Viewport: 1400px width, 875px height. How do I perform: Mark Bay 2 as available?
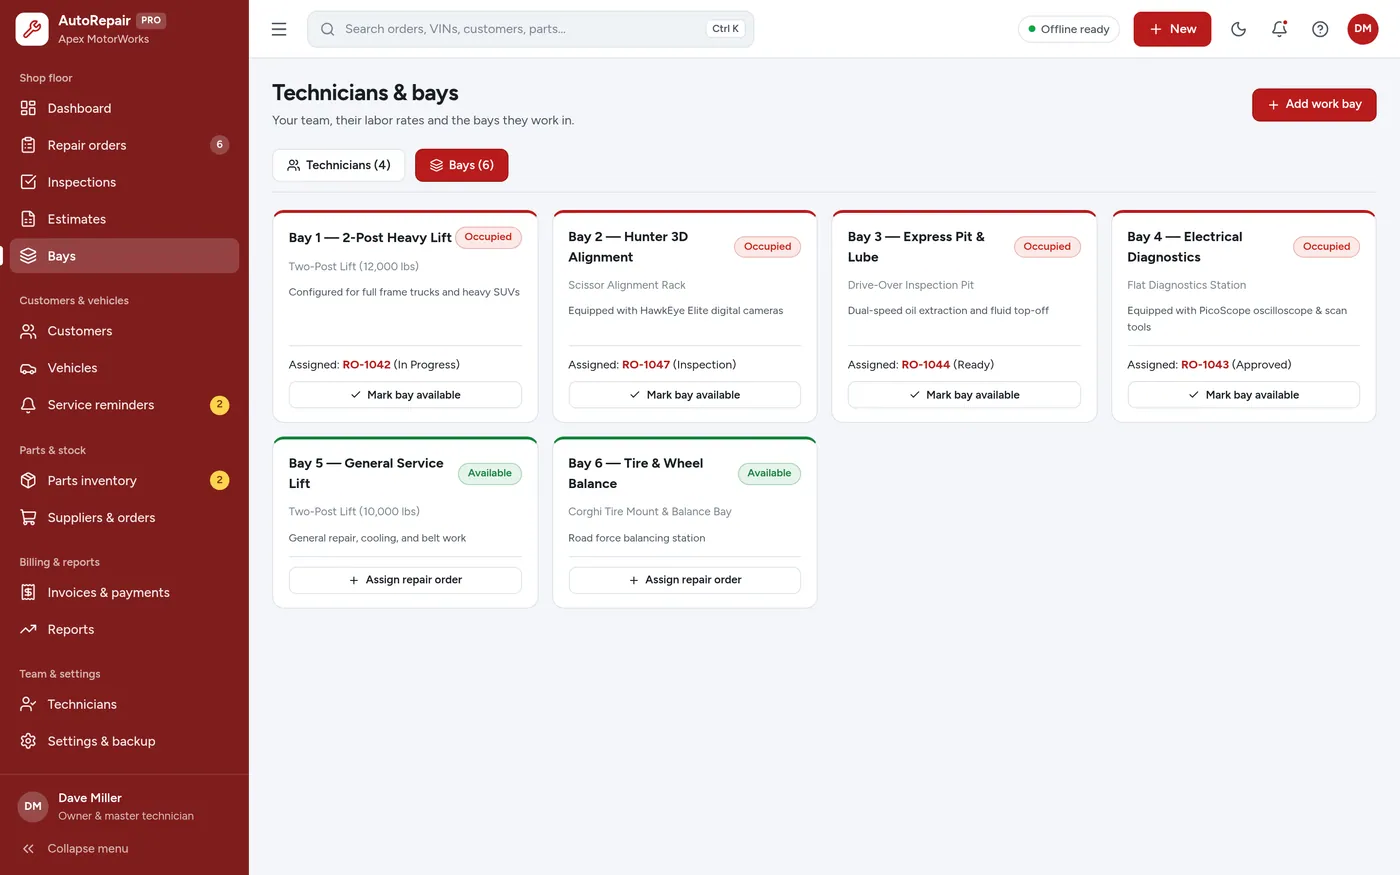(x=685, y=395)
